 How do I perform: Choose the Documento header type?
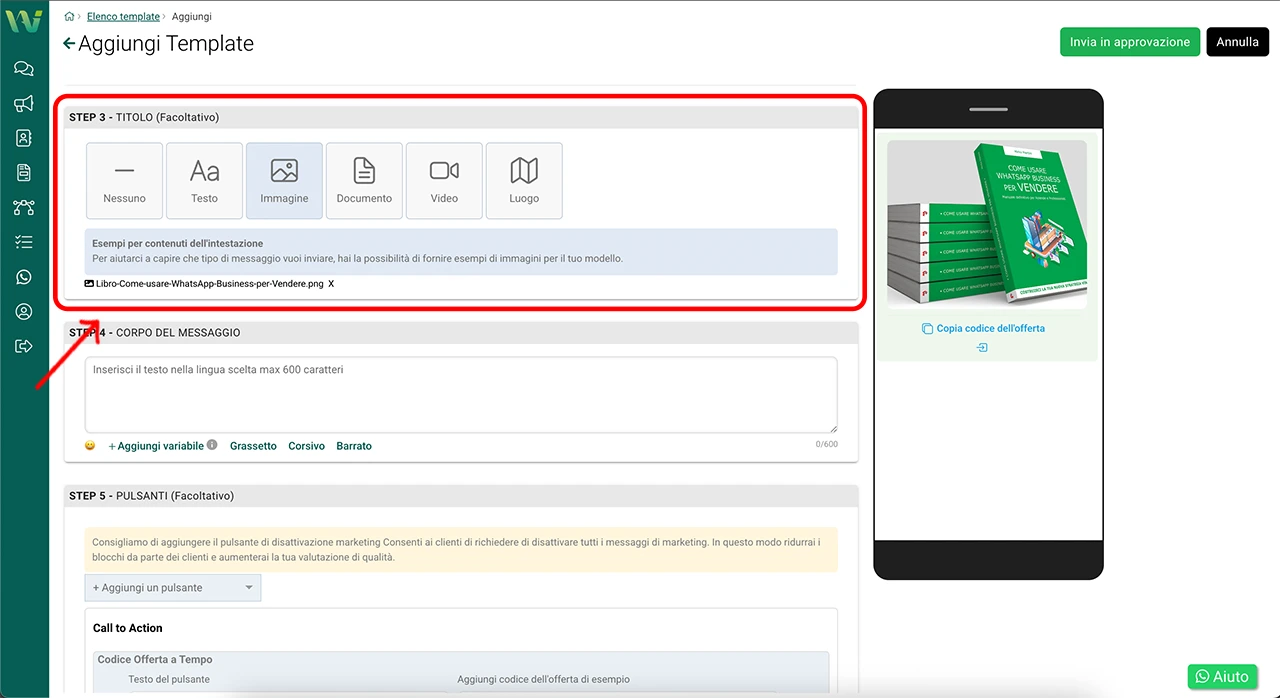(364, 181)
